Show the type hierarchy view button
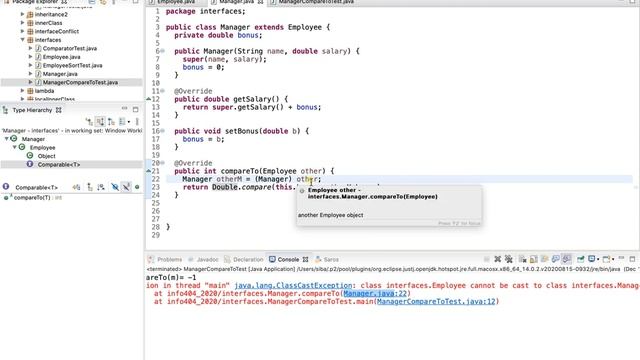Image resolution: width=640 pixels, height=360 pixels. tap(89, 122)
